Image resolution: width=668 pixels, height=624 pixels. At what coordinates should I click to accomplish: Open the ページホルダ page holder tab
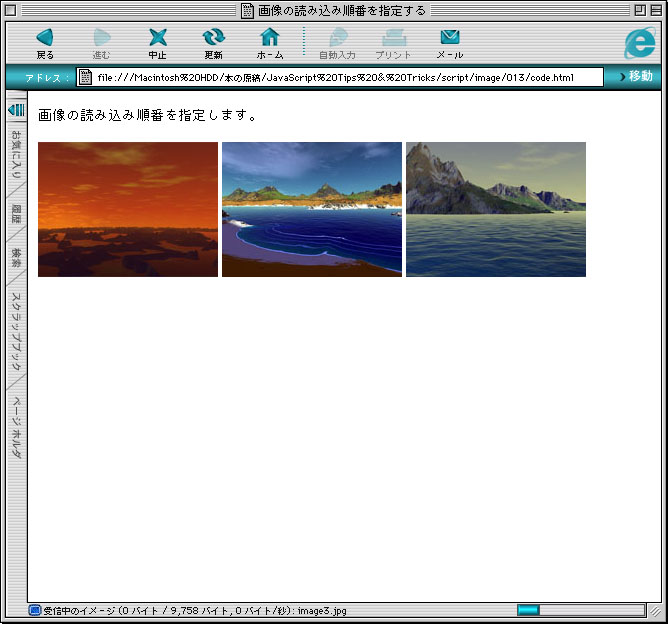pos(16,427)
